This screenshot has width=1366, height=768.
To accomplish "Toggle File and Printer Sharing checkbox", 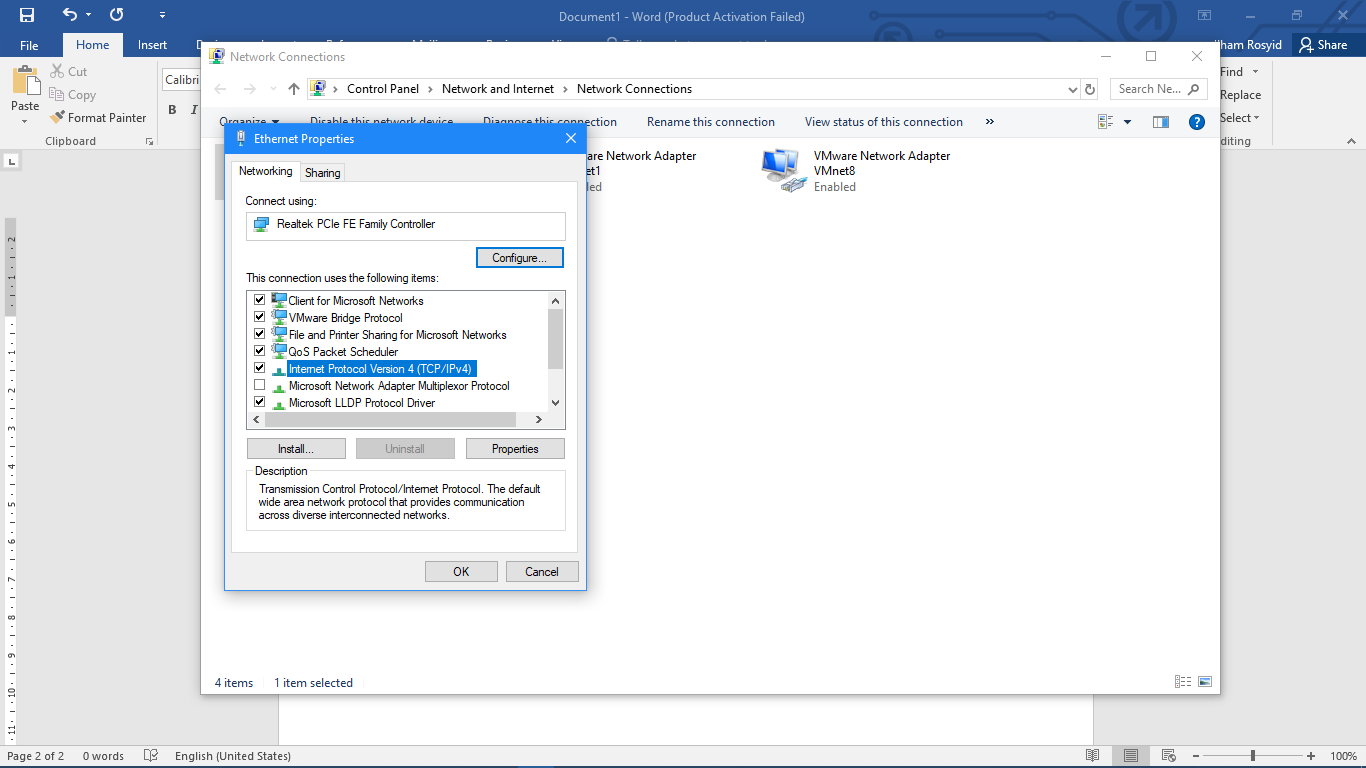I will [260, 334].
